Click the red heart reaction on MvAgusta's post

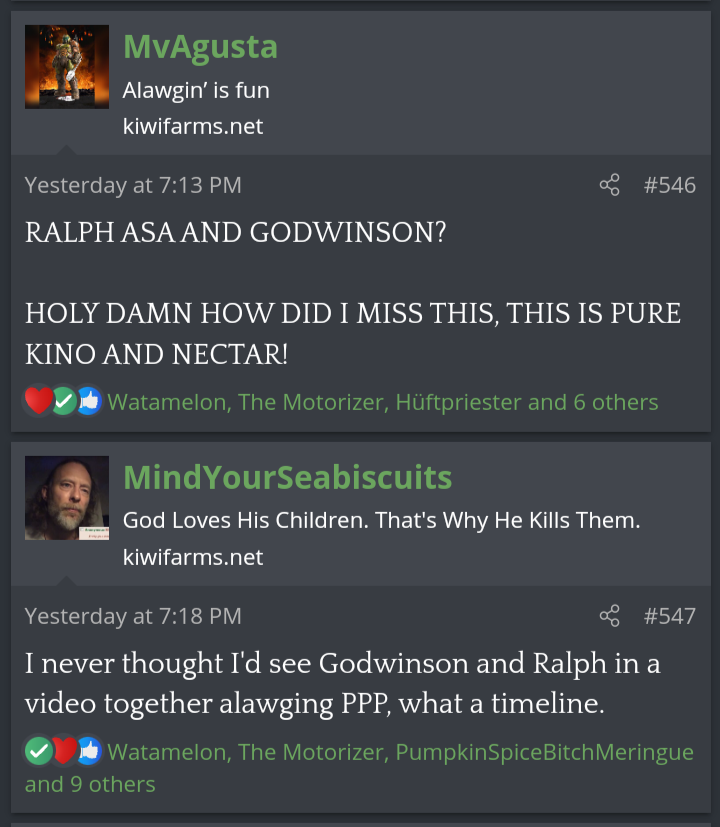tap(39, 400)
